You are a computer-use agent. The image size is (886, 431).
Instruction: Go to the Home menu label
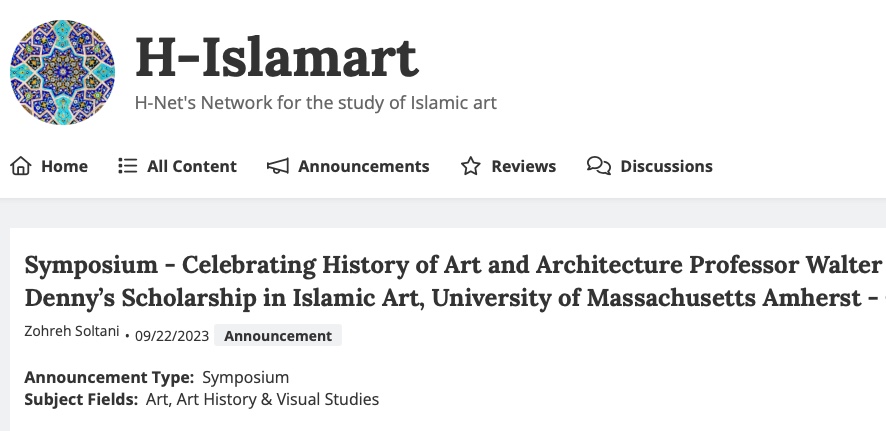(x=64, y=166)
